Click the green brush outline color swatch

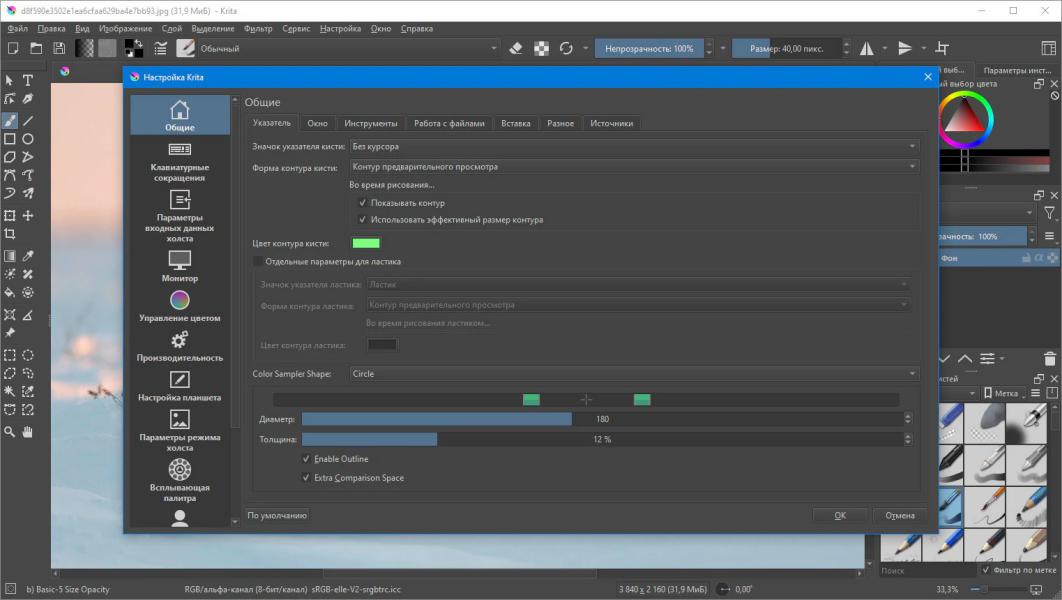tap(366, 243)
